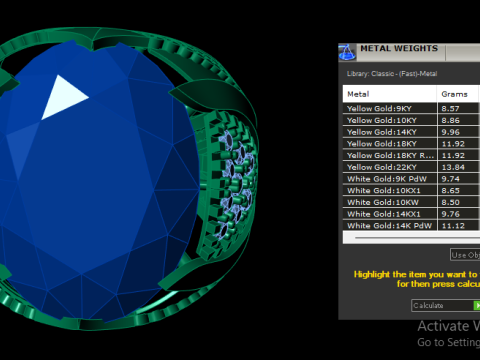
Task: Select the White Gold:10KX1 row
Action: (411, 190)
